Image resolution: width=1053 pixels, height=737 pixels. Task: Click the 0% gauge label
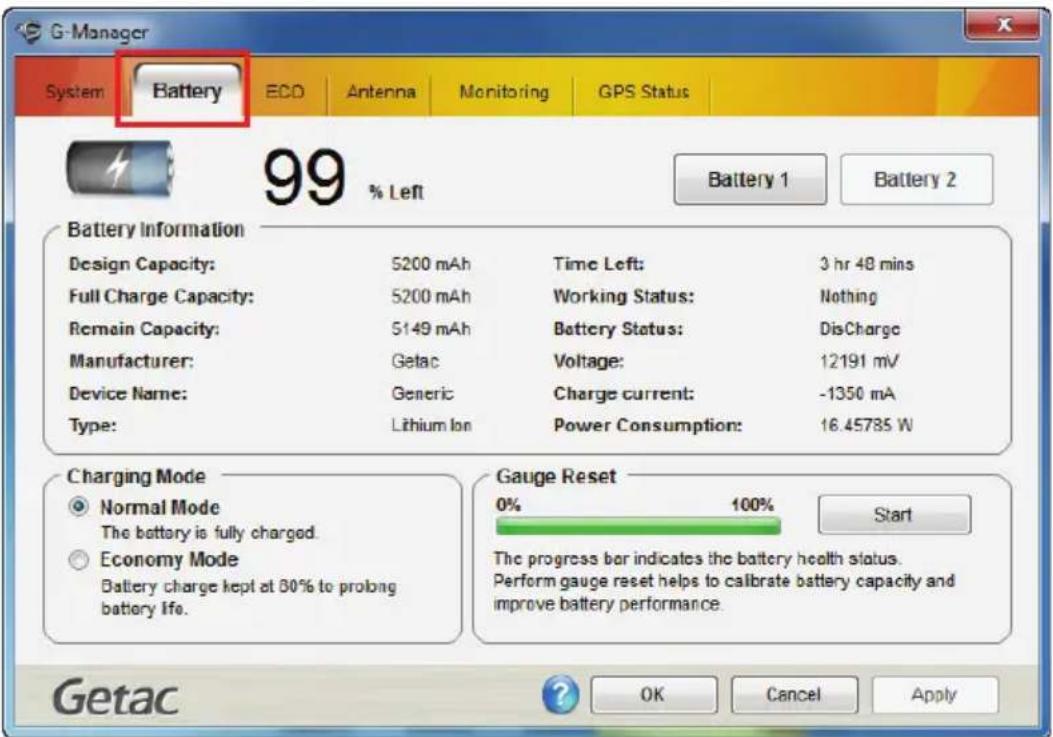tap(508, 505)
